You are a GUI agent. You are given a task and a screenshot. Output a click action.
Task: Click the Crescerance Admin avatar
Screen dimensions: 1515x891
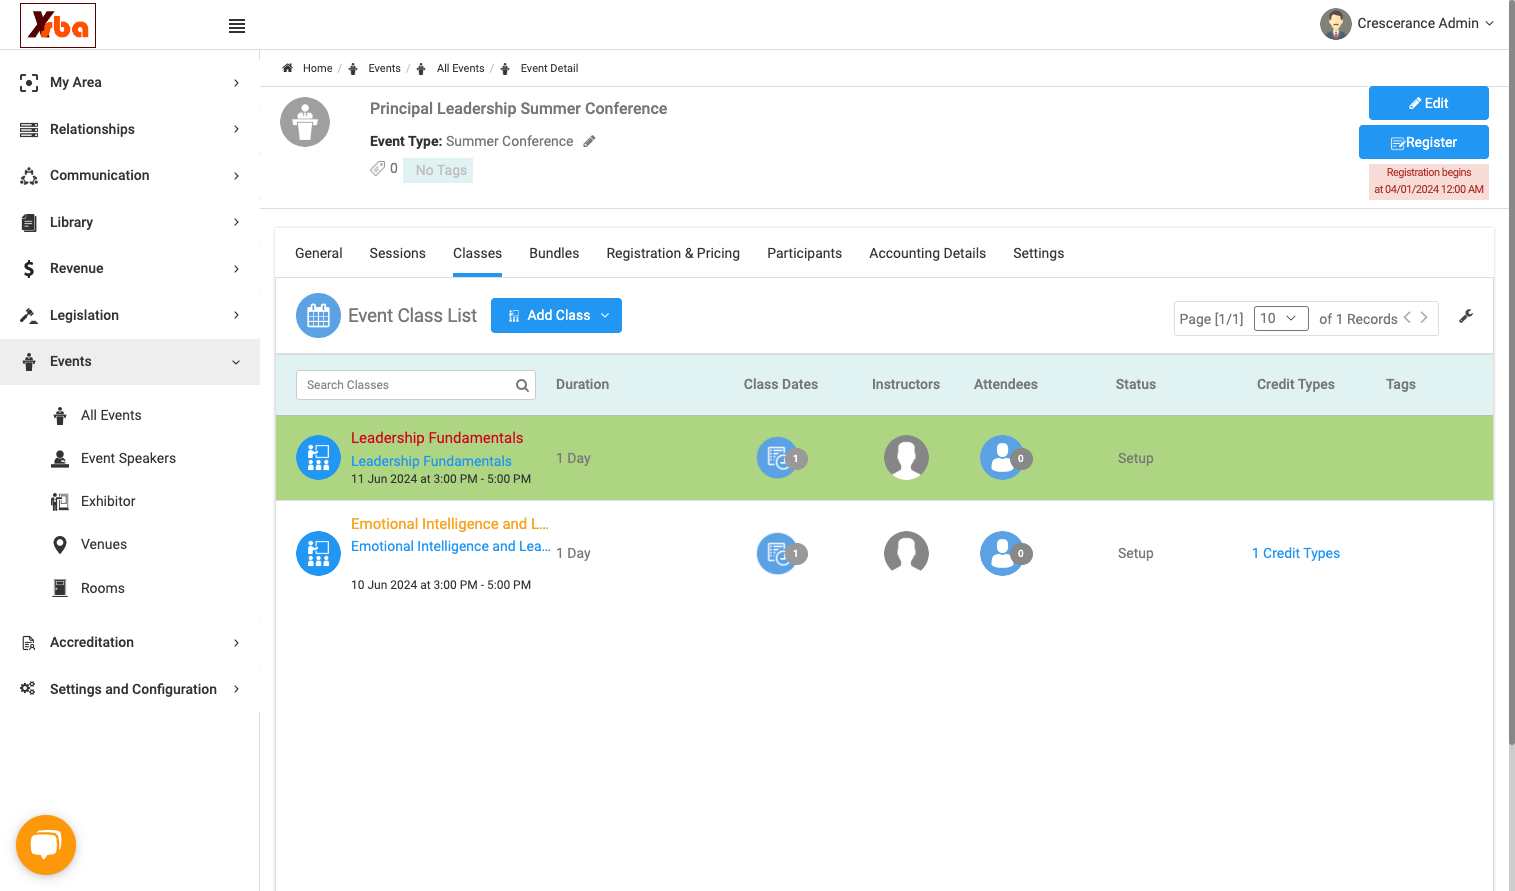pos(1335,24)
